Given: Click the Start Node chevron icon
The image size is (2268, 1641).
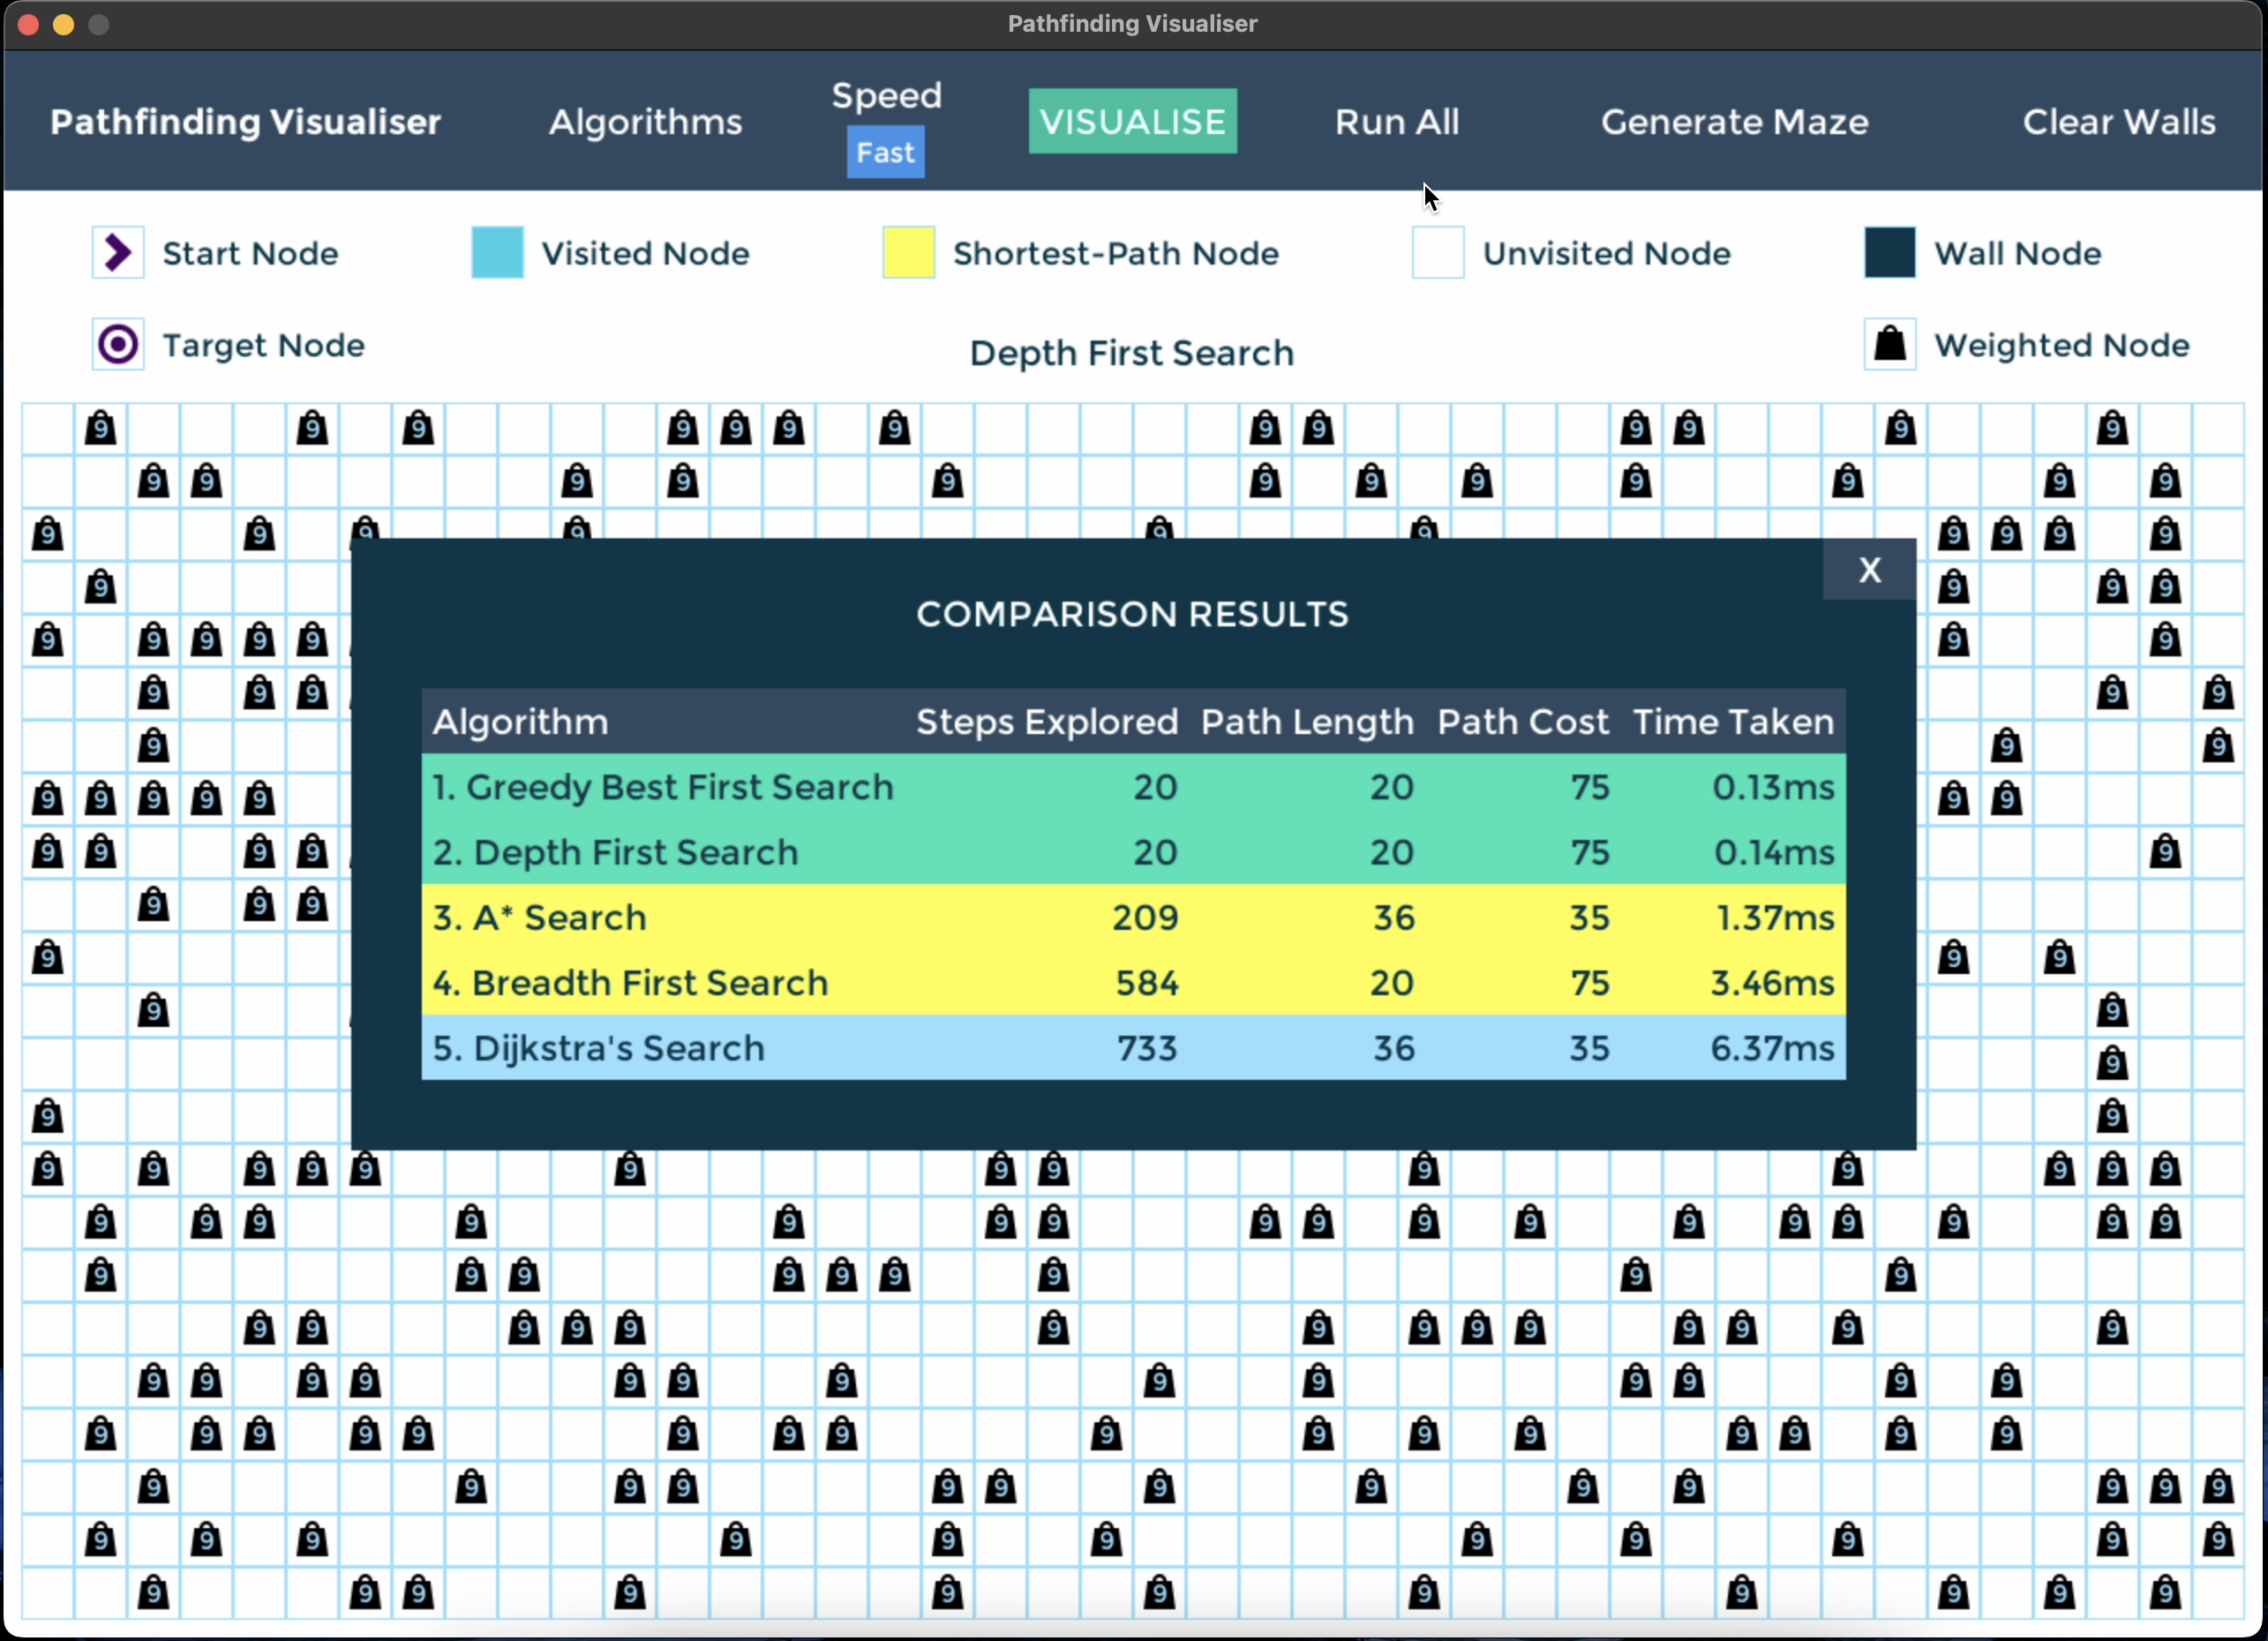Looking at the screenshot, I should tap(118, 253).
